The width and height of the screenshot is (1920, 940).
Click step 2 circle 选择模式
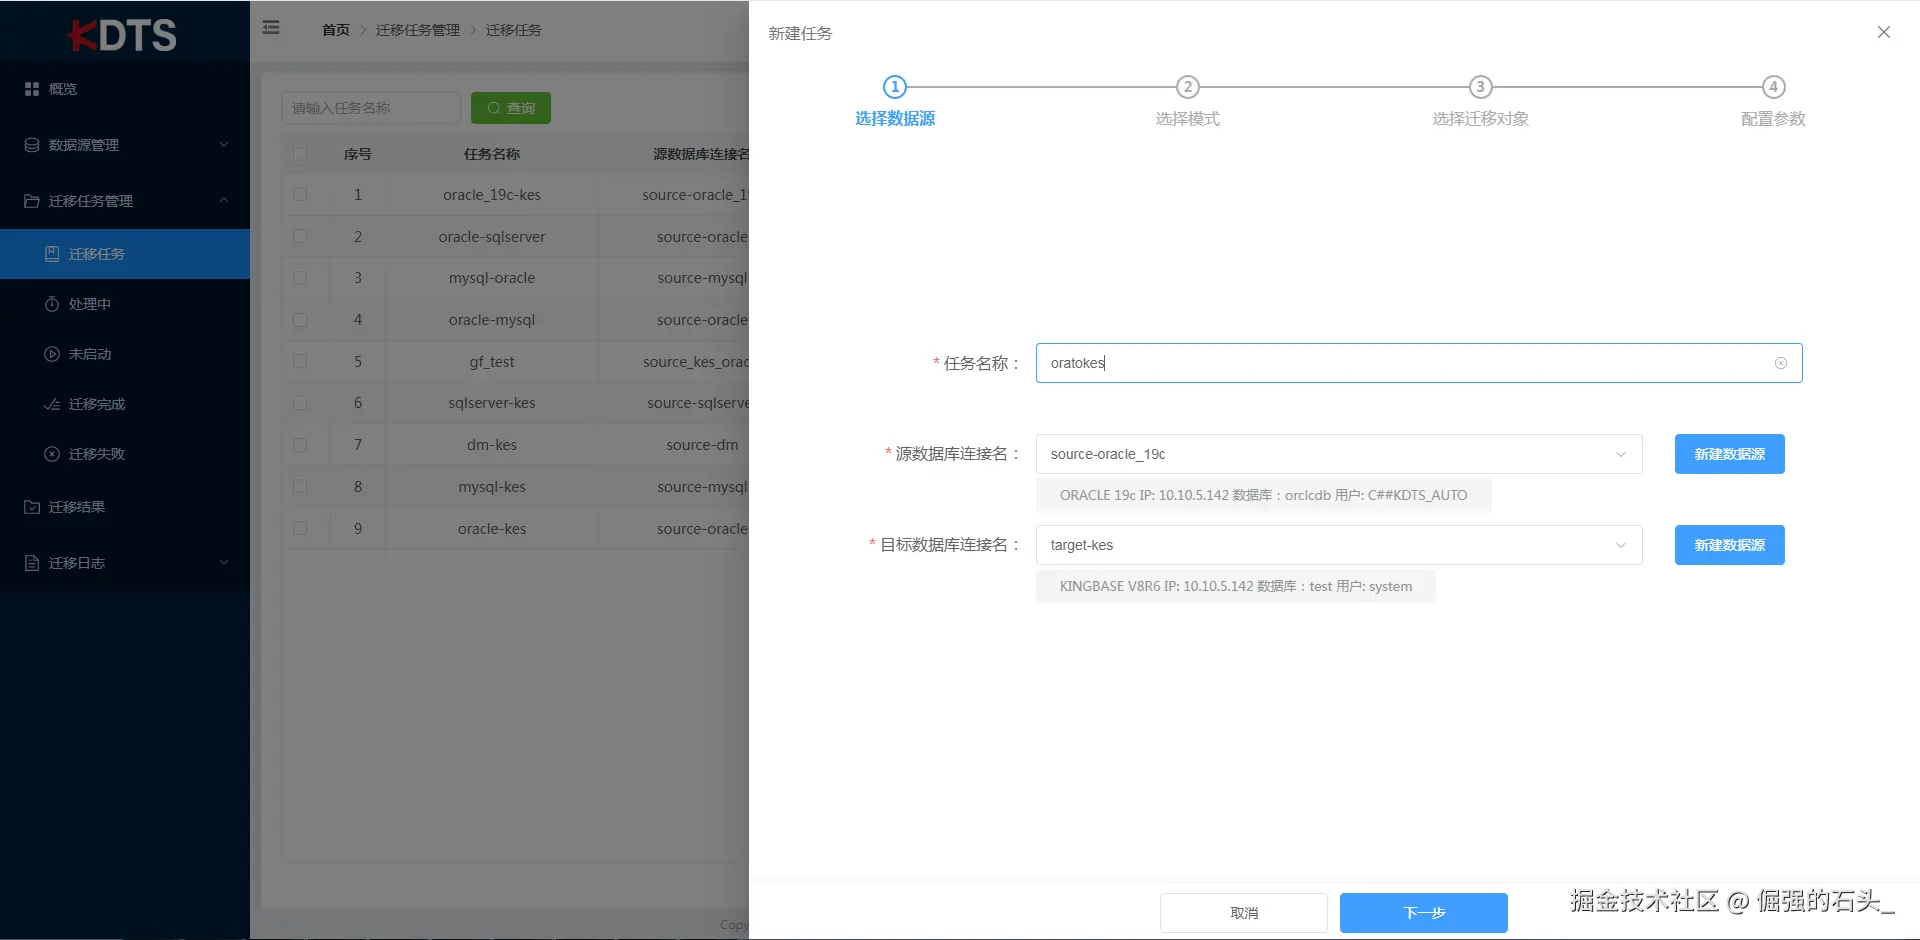tap(1188, 87)
